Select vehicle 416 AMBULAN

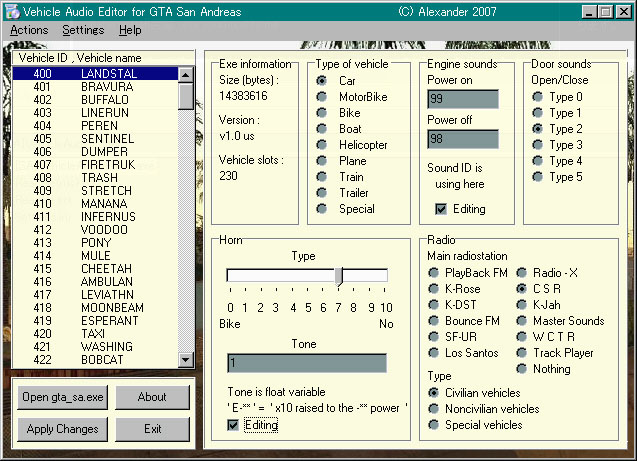[95, 281]
